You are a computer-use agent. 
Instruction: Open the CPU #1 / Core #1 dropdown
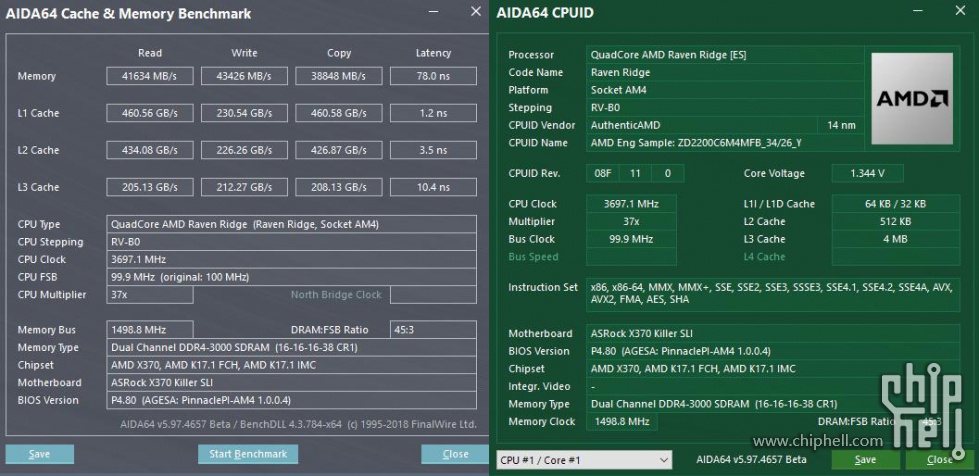coord(584,460)
